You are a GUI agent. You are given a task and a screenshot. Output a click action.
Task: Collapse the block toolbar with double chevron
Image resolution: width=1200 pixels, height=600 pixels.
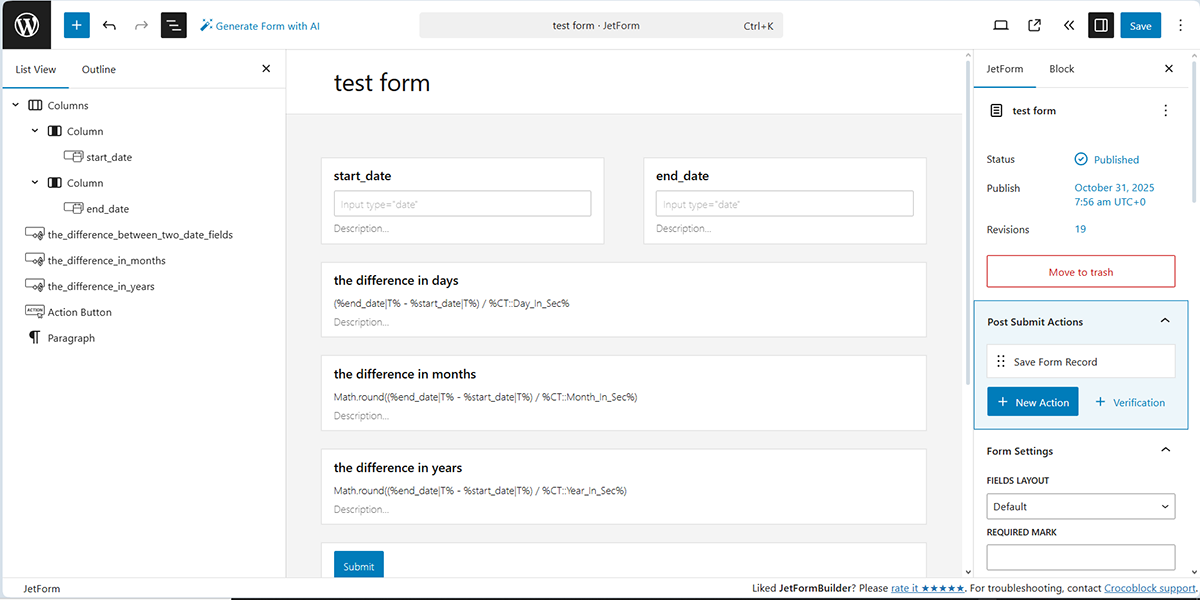(x=1068, y=26)
